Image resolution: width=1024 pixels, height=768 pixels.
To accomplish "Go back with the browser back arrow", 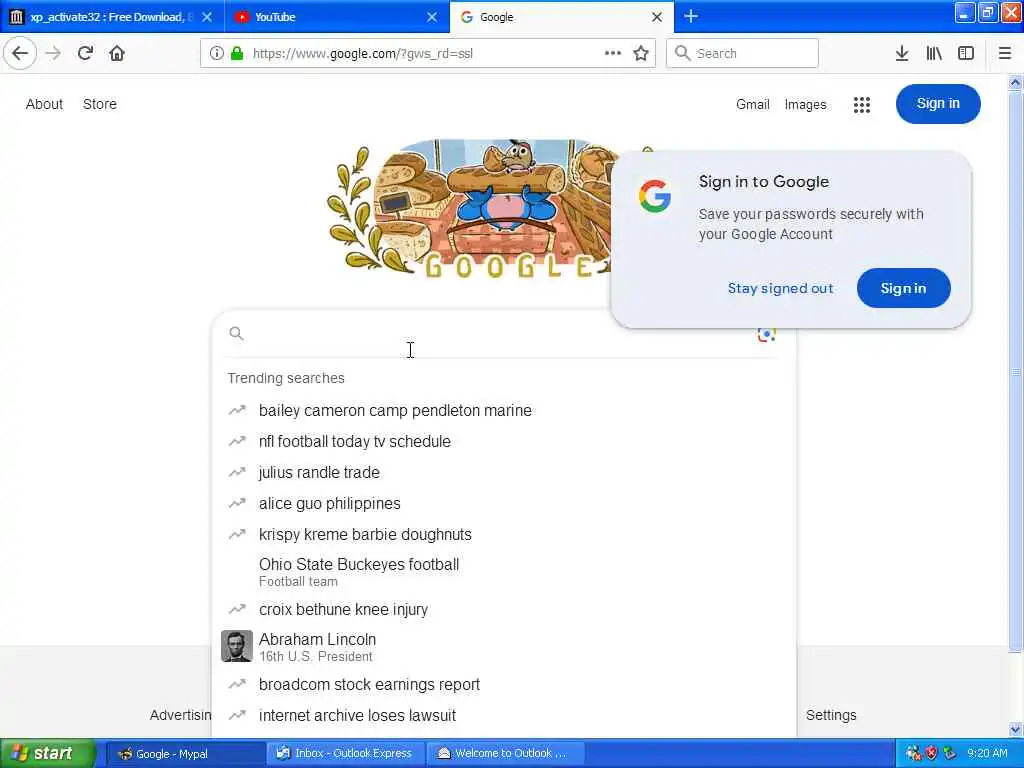I will click(20, 53).
